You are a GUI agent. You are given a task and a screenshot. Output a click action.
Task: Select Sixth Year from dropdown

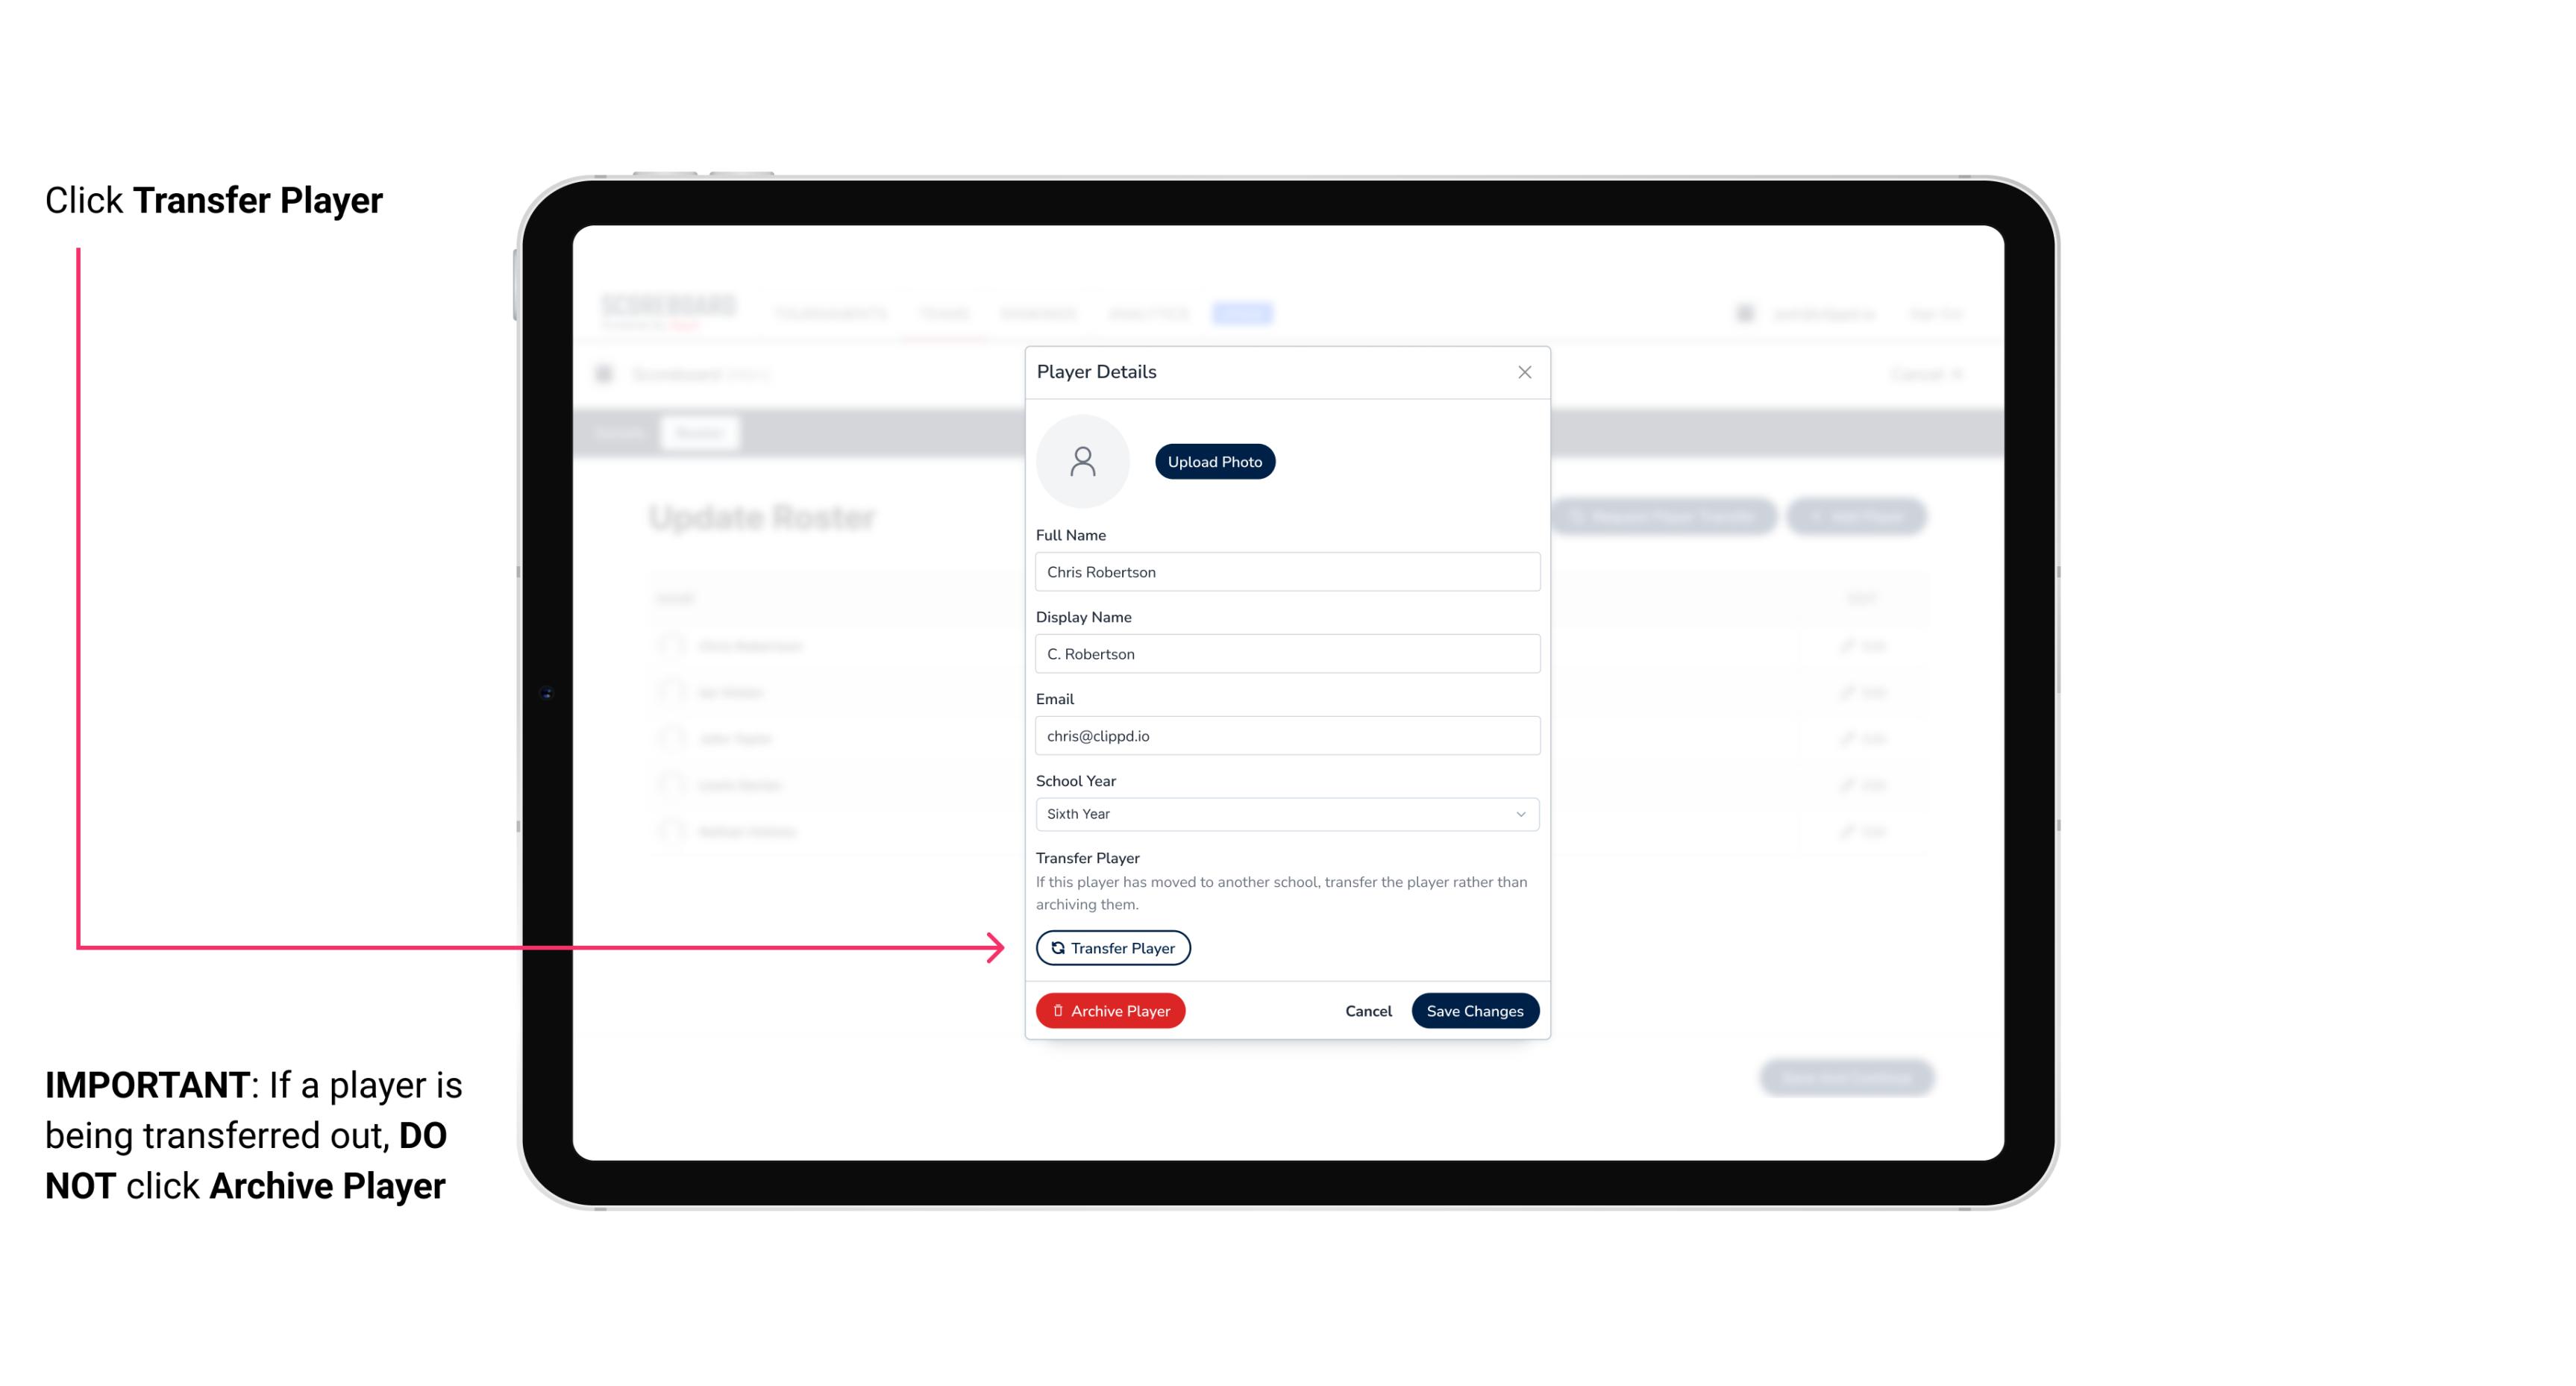1284,812
